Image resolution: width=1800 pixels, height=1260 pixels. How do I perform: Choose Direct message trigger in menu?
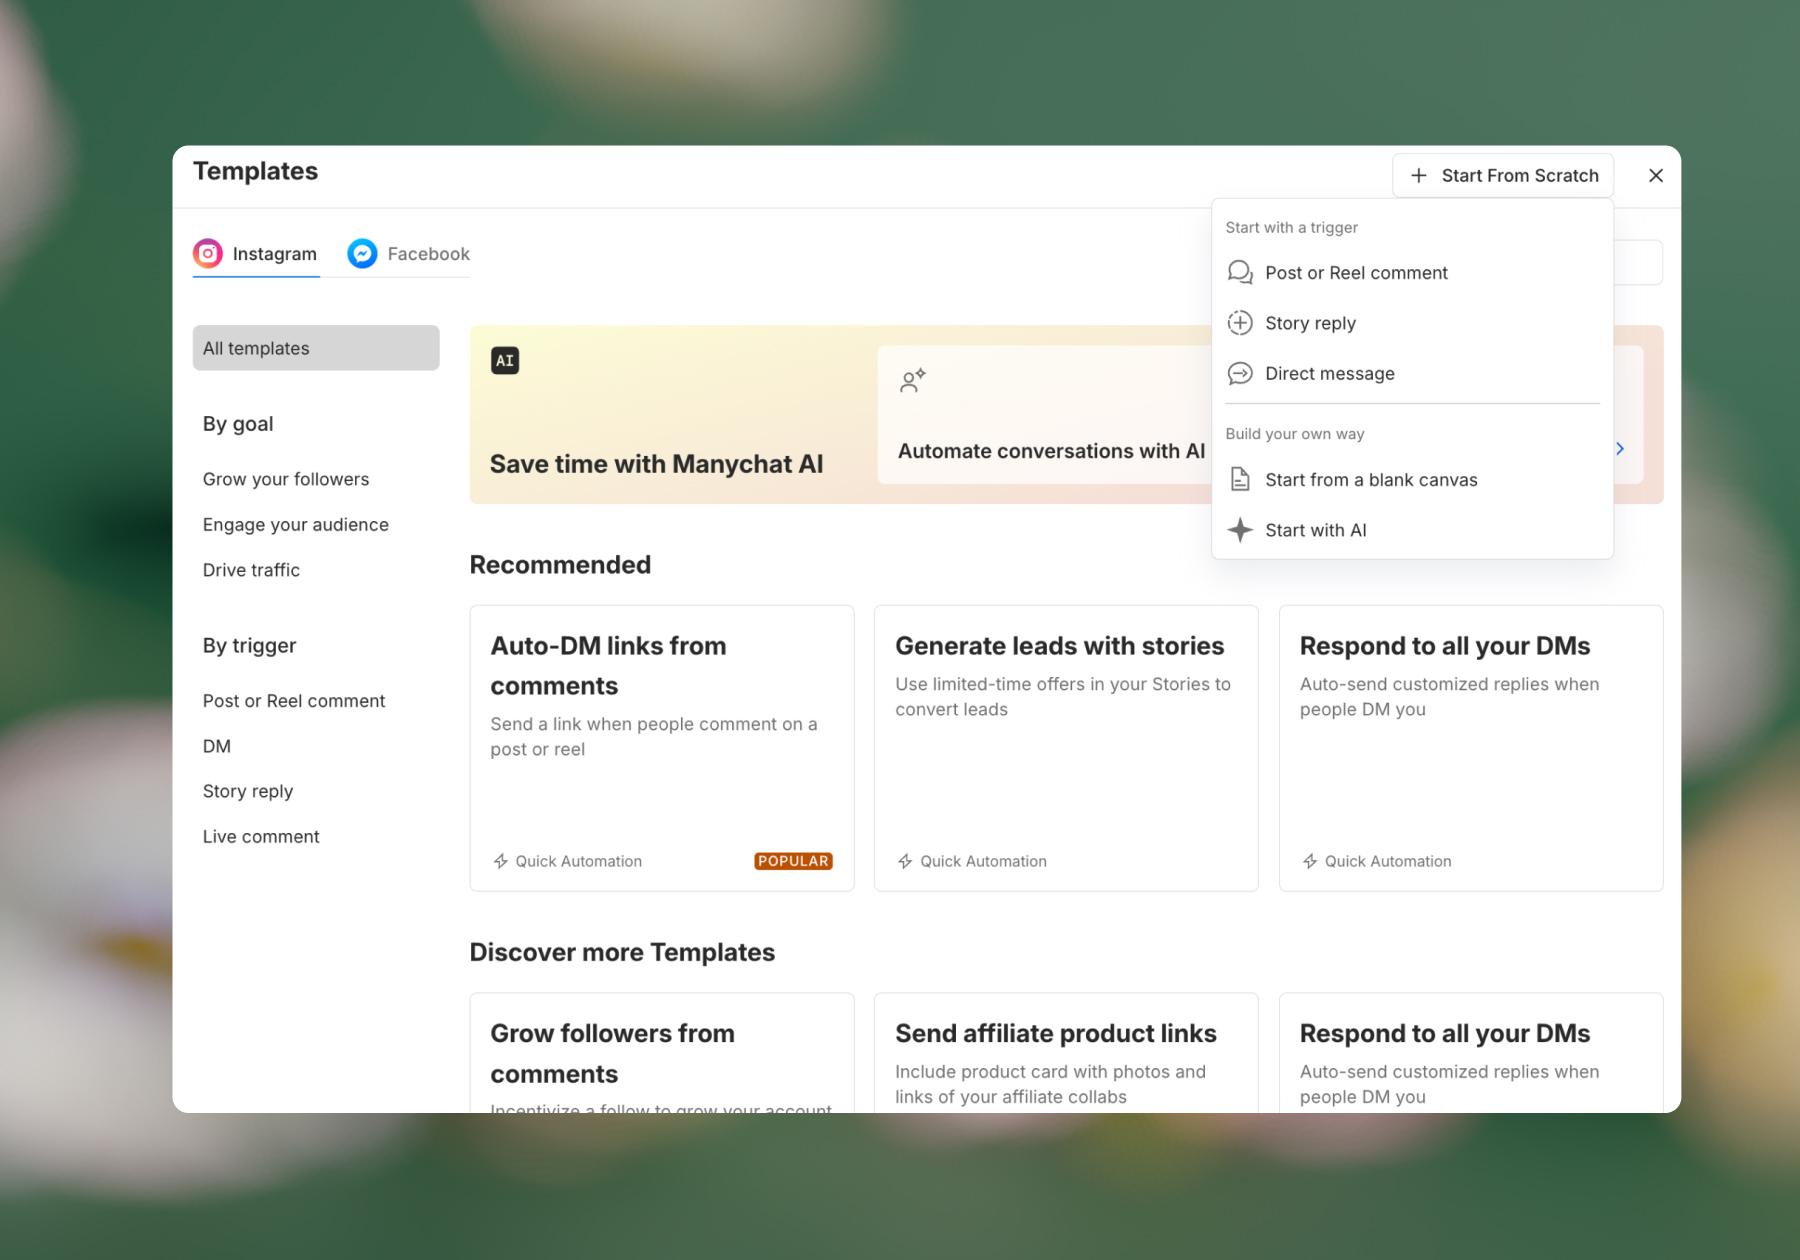click(1412, 373)
